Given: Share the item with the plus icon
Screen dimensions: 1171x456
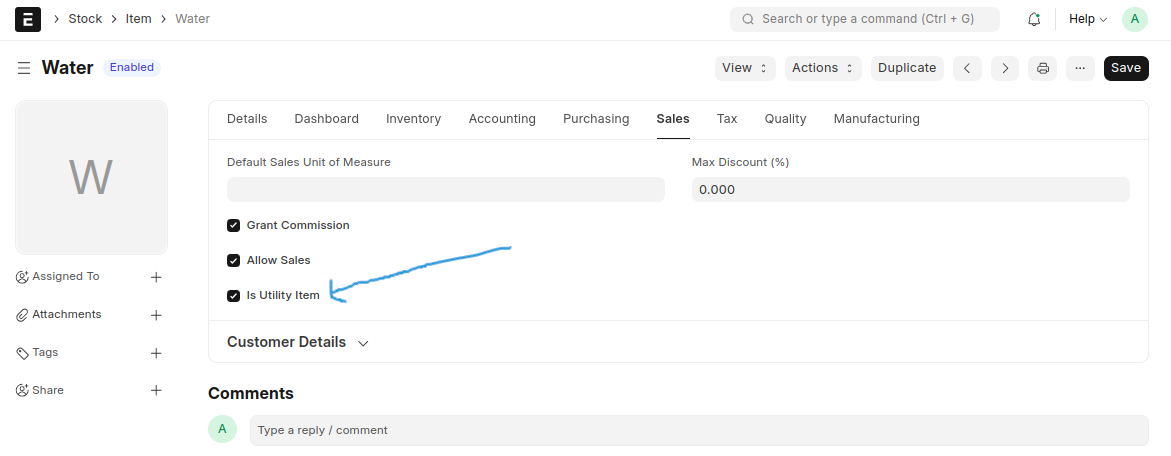Looking at the screenshot, I should coord(156,390).
